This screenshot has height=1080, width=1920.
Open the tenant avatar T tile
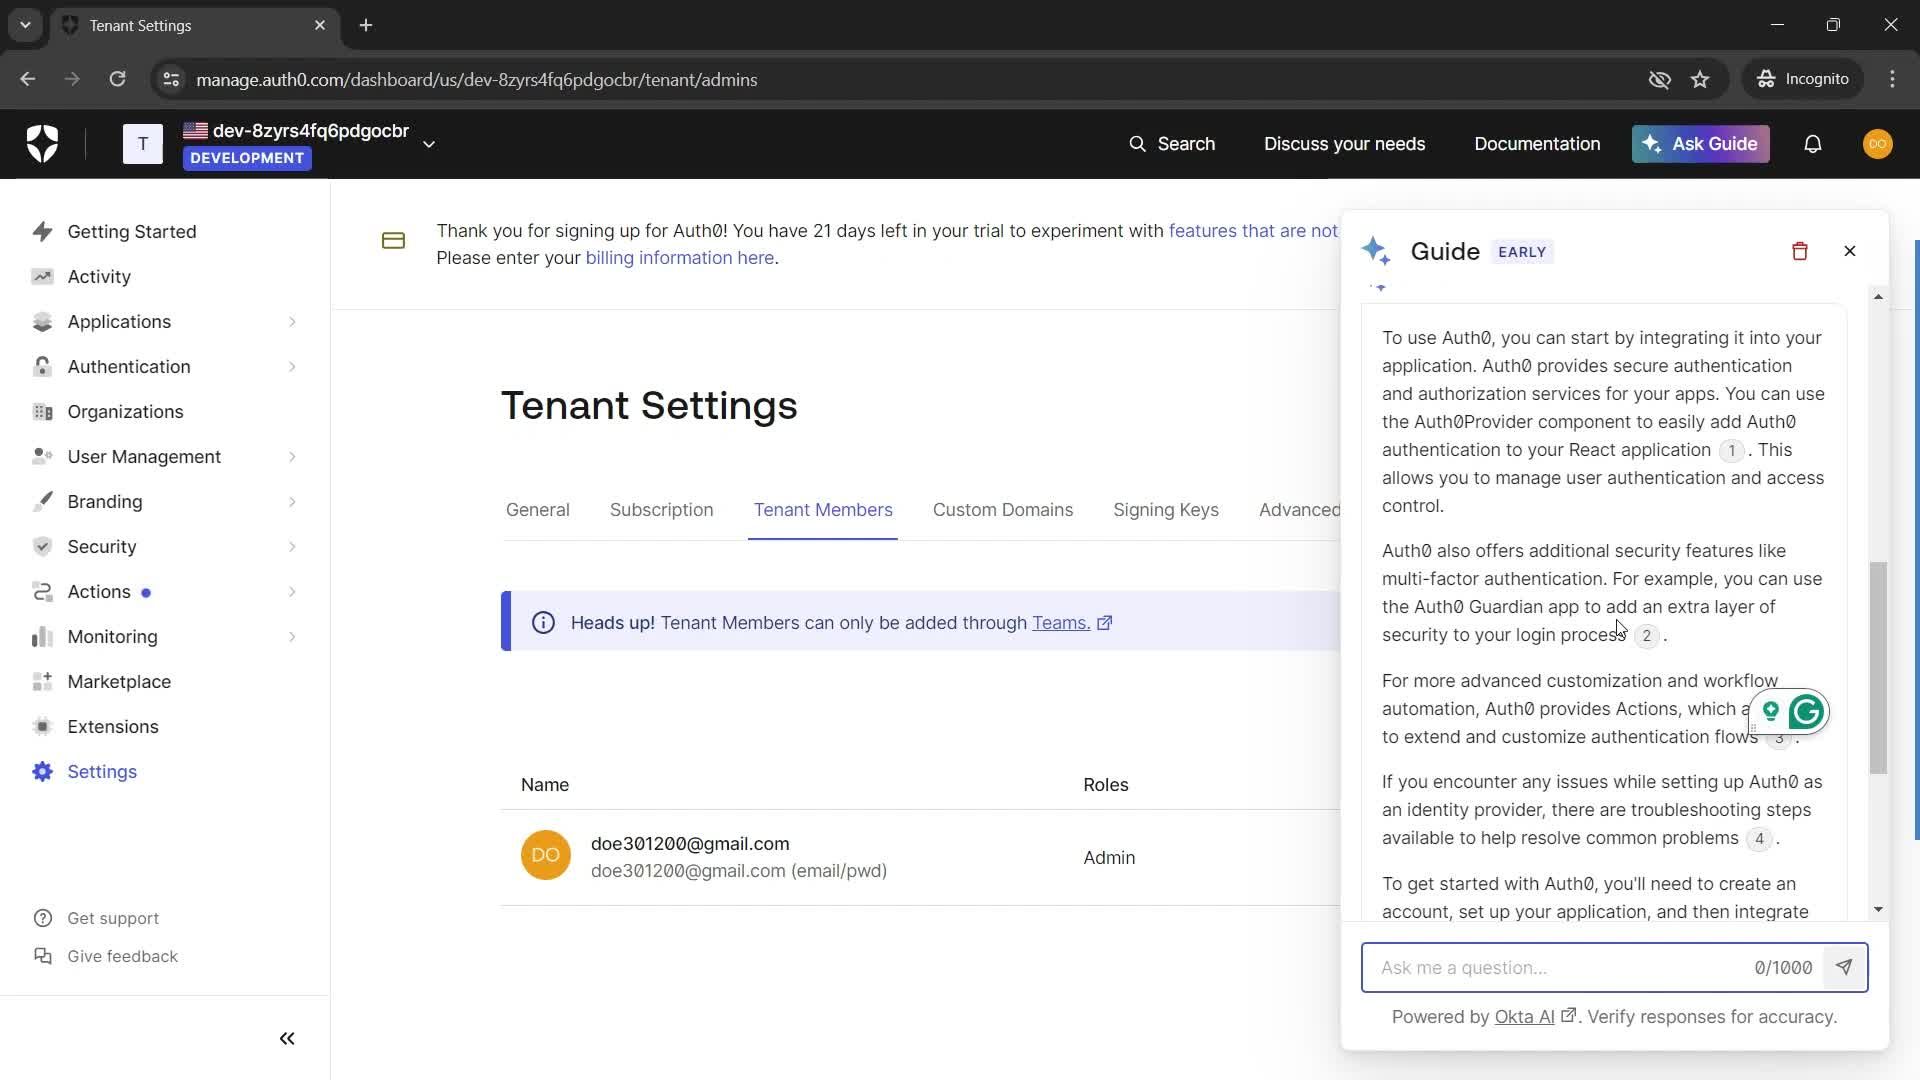143,144
